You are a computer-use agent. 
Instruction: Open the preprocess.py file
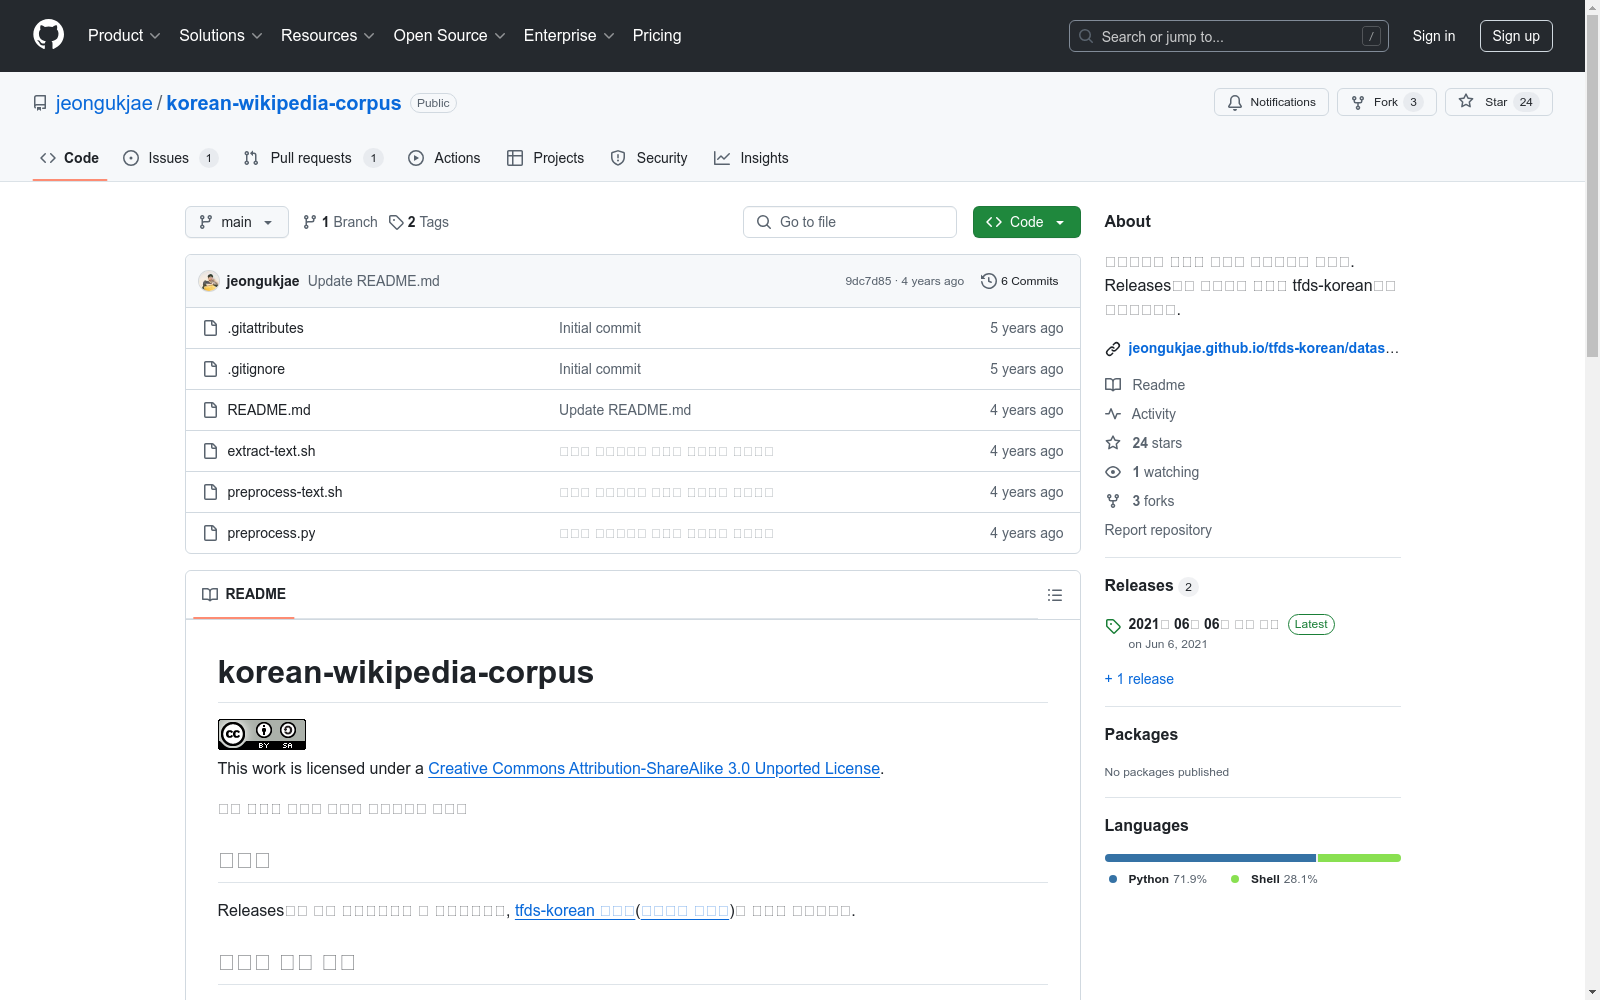(271, 533)
